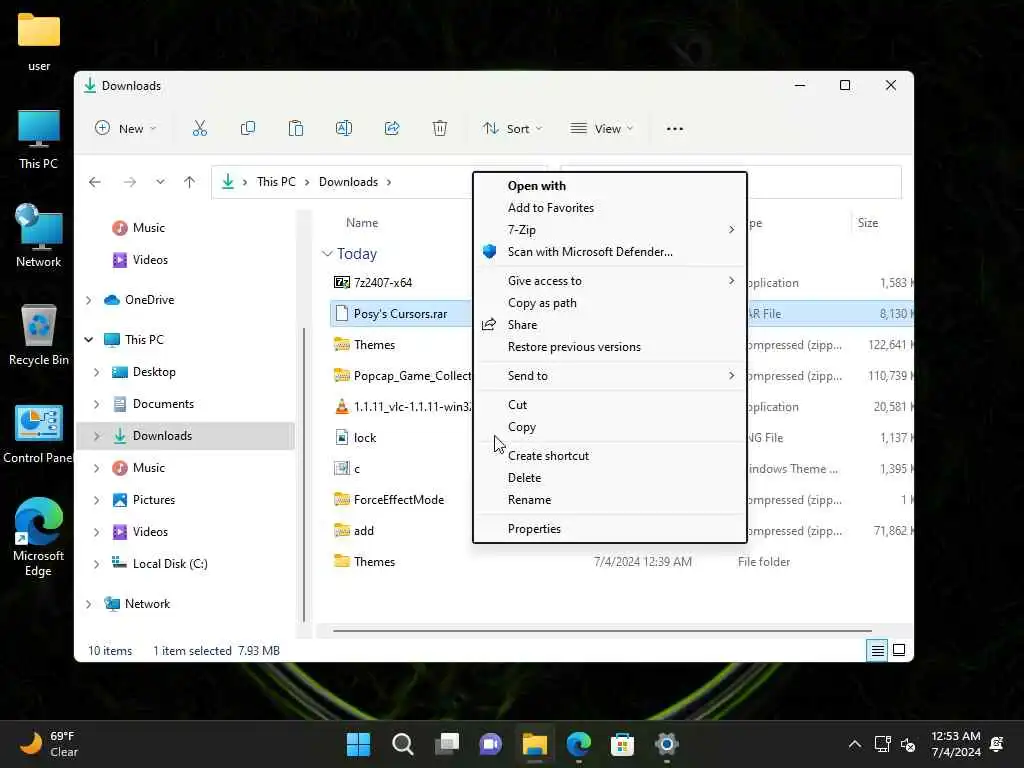Expand Desktop tree node
This screenshot has height=768, width=1024.
pyautogui.click(x=97, y=372)
